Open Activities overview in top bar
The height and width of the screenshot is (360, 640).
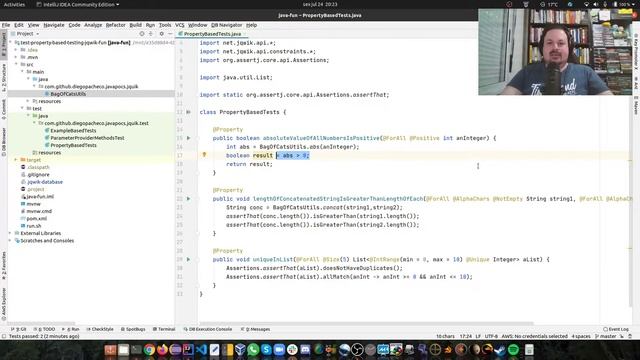point(14,4)
